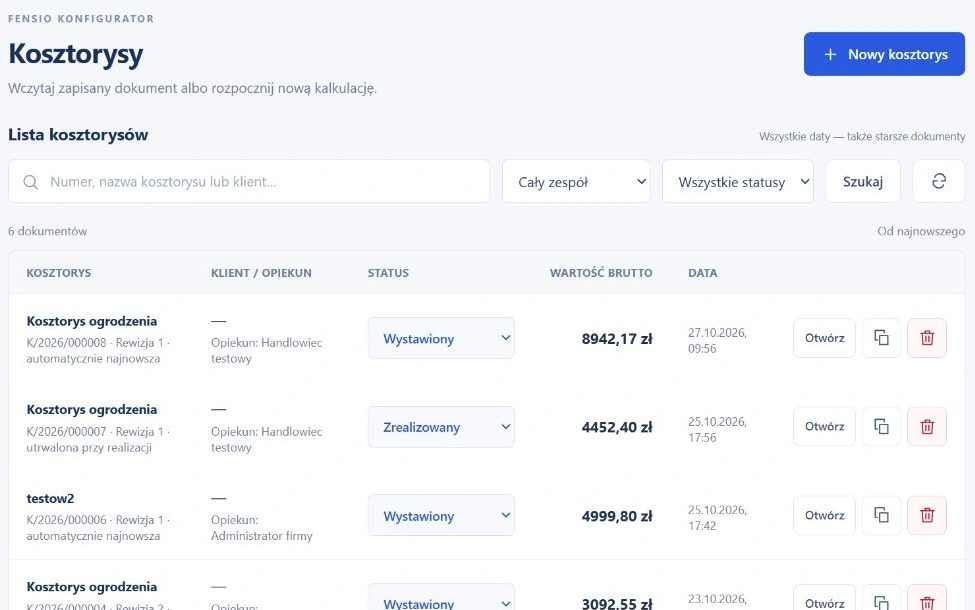Screen dimensions: 975x610
Task: Click the date 25.10.2026, 17:42
Action: click(717, 518)
